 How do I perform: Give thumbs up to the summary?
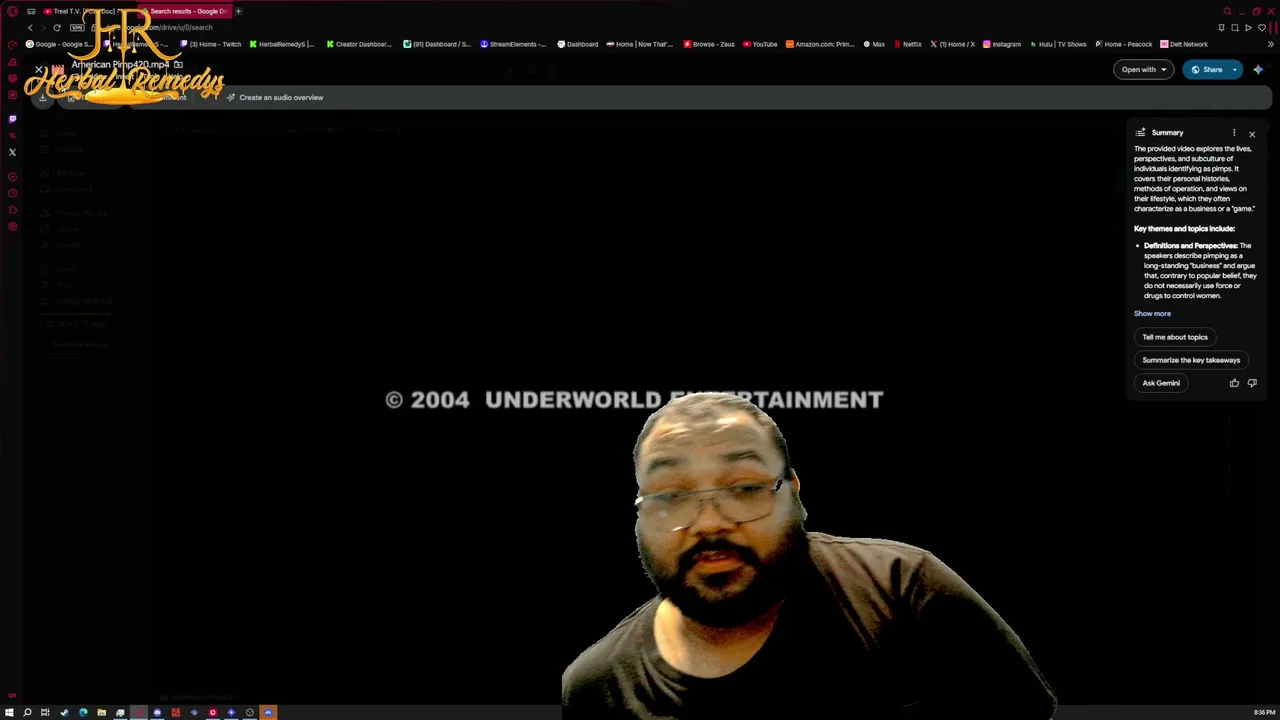tap(1234, 383)
